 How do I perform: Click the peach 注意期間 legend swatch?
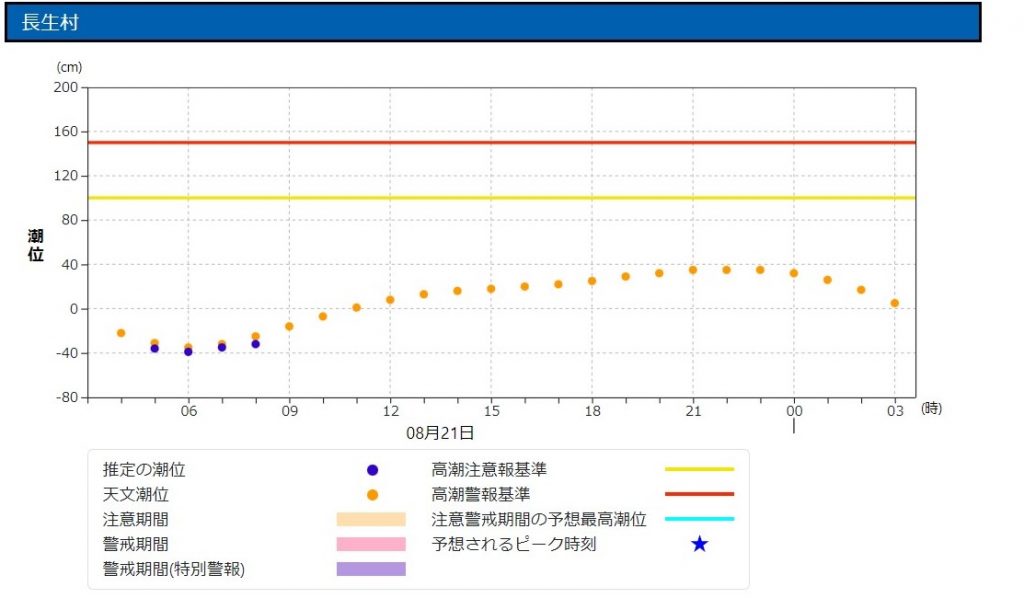(x=371, y=520)
